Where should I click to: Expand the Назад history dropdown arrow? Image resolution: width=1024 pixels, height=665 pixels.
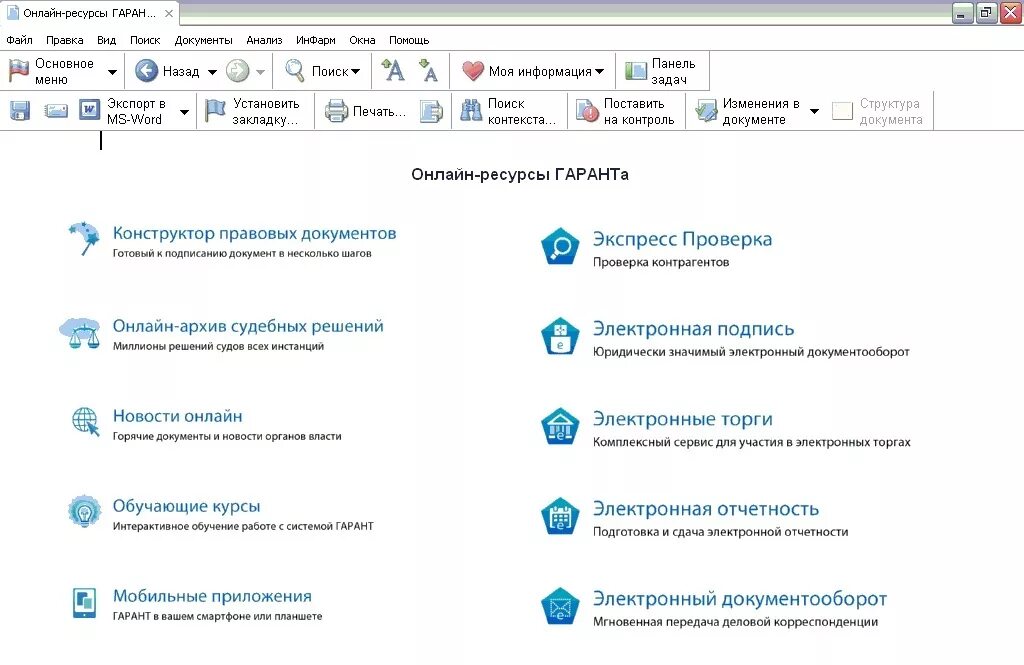click(x=212, y=72)
